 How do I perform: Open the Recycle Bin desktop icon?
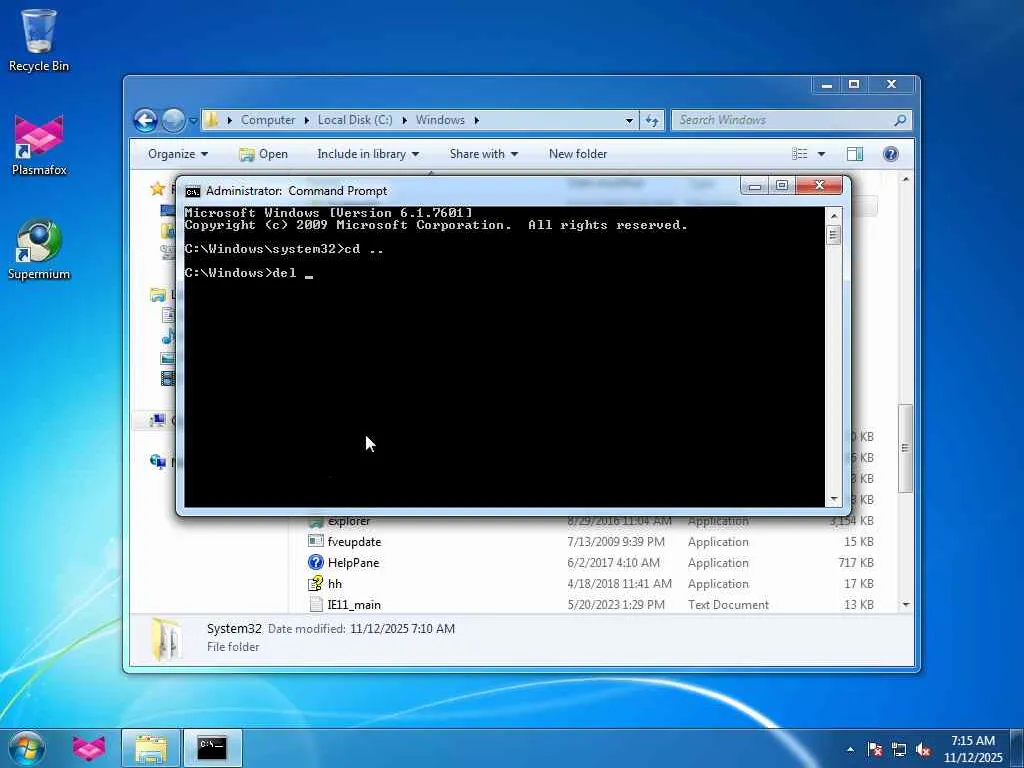click(39, 39)
